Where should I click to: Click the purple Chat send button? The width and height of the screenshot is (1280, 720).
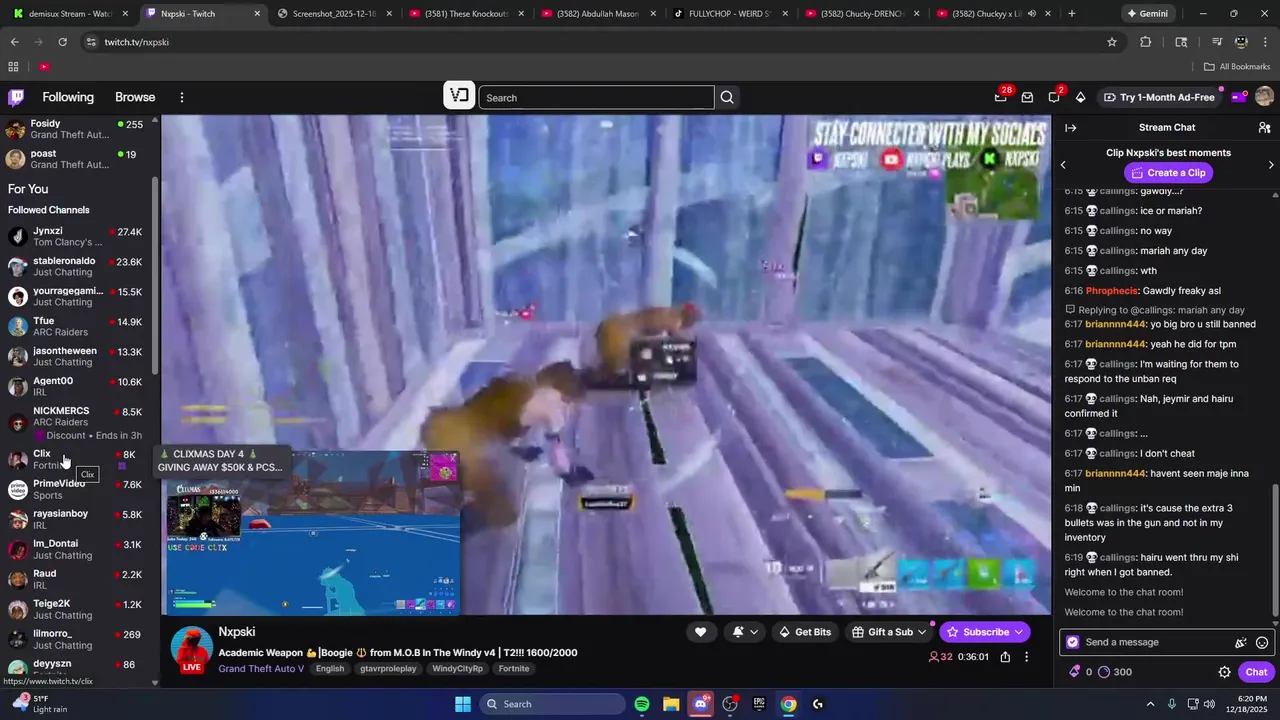[x=1256, y=672]
